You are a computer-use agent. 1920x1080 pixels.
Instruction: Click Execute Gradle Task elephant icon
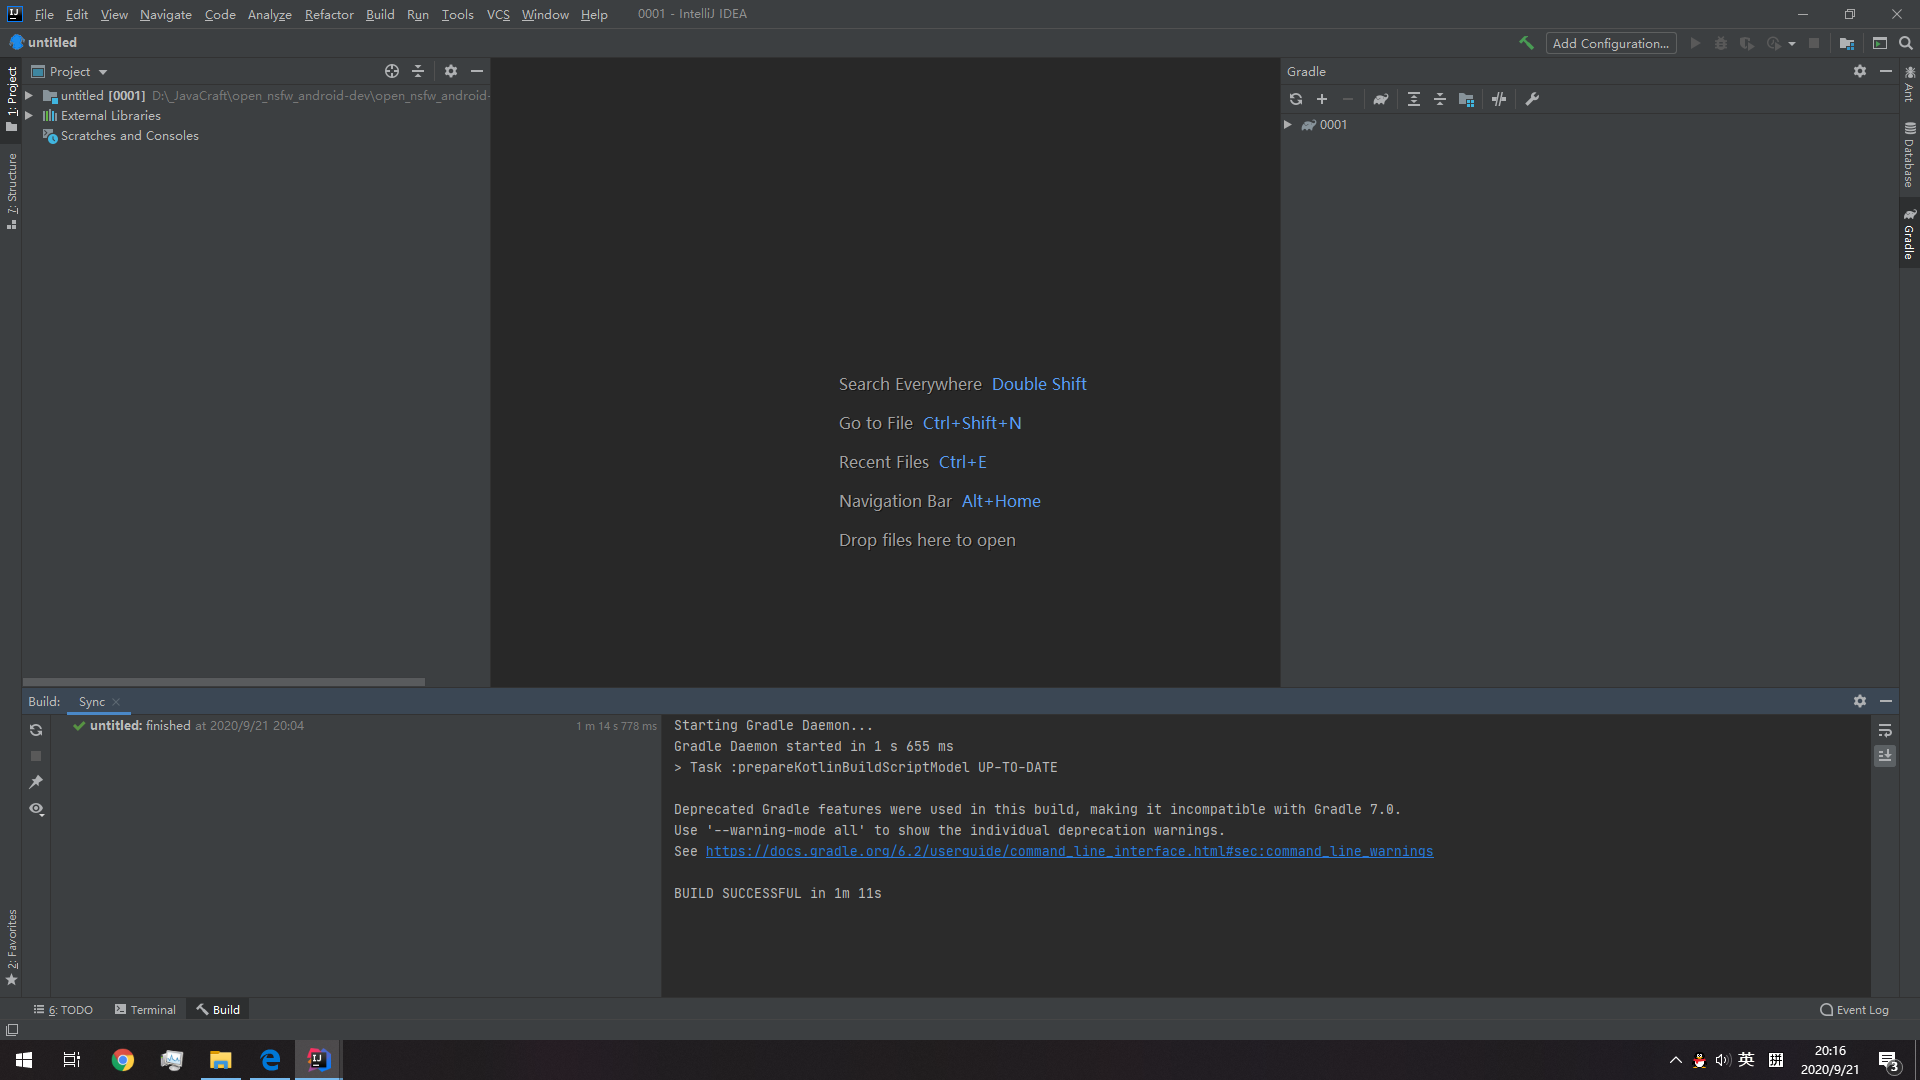[1381, 99]
